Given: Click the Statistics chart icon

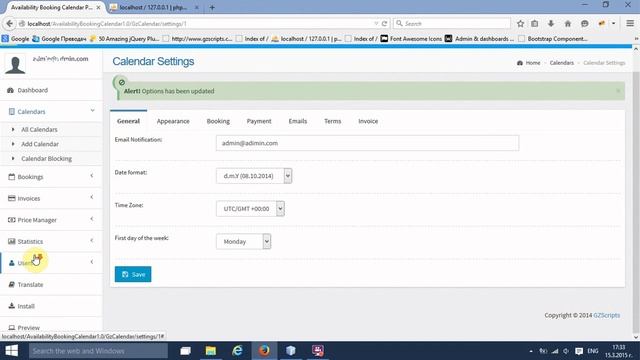Looking at the screenshot, I should tap(11, 242).
